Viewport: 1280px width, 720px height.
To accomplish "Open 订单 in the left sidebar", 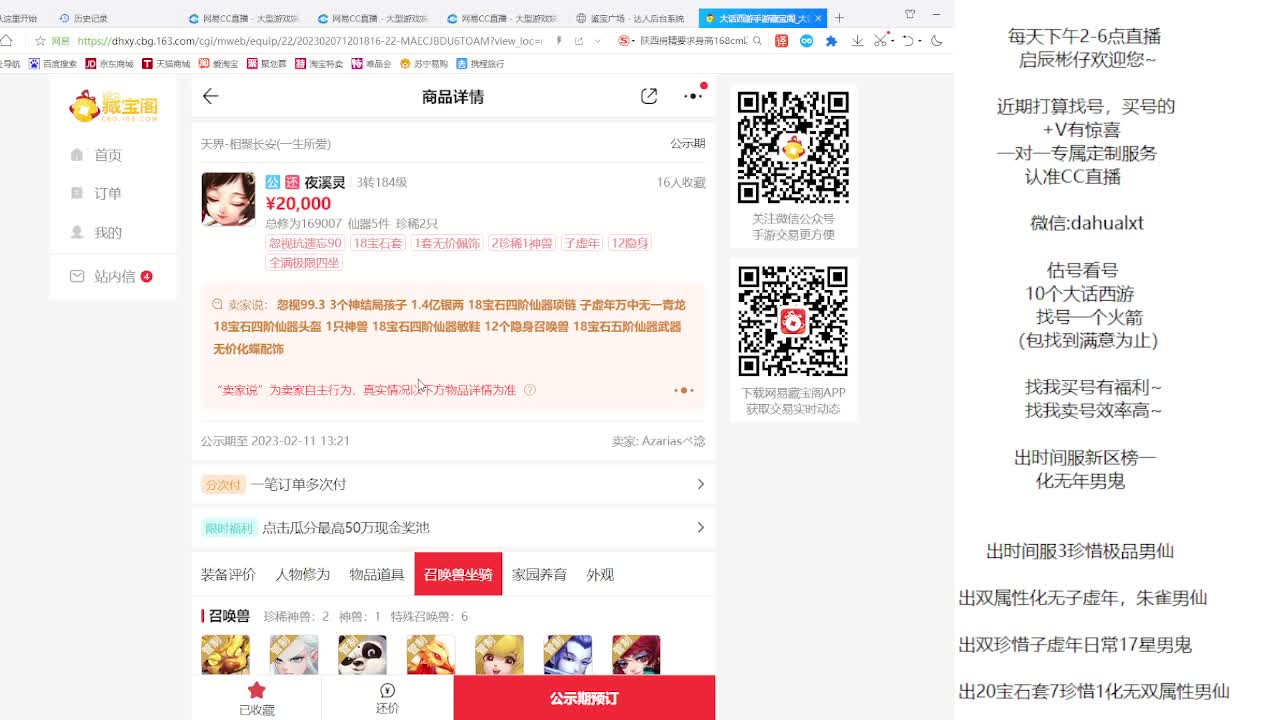I will click(97, 193).
